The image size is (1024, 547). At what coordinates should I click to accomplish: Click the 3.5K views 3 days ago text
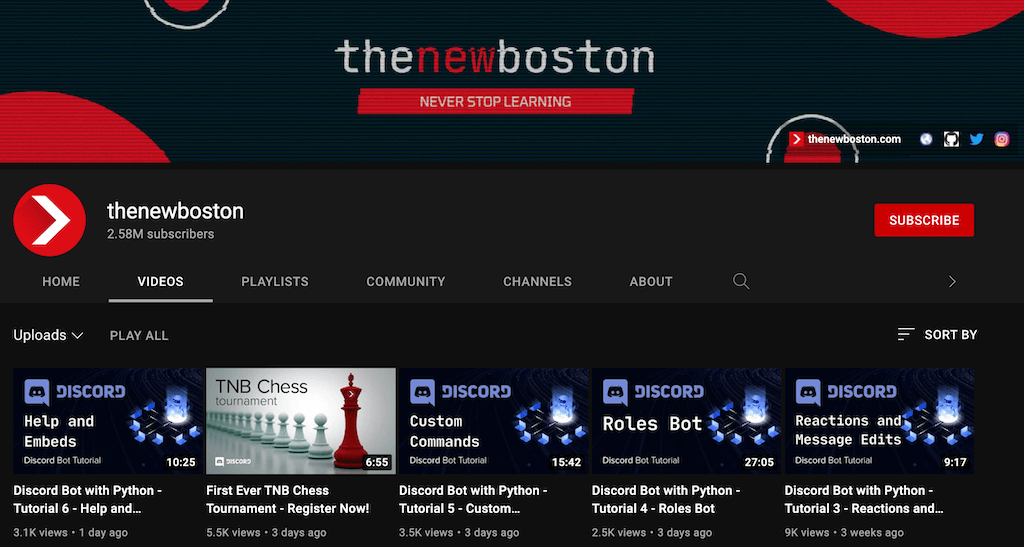459,533
